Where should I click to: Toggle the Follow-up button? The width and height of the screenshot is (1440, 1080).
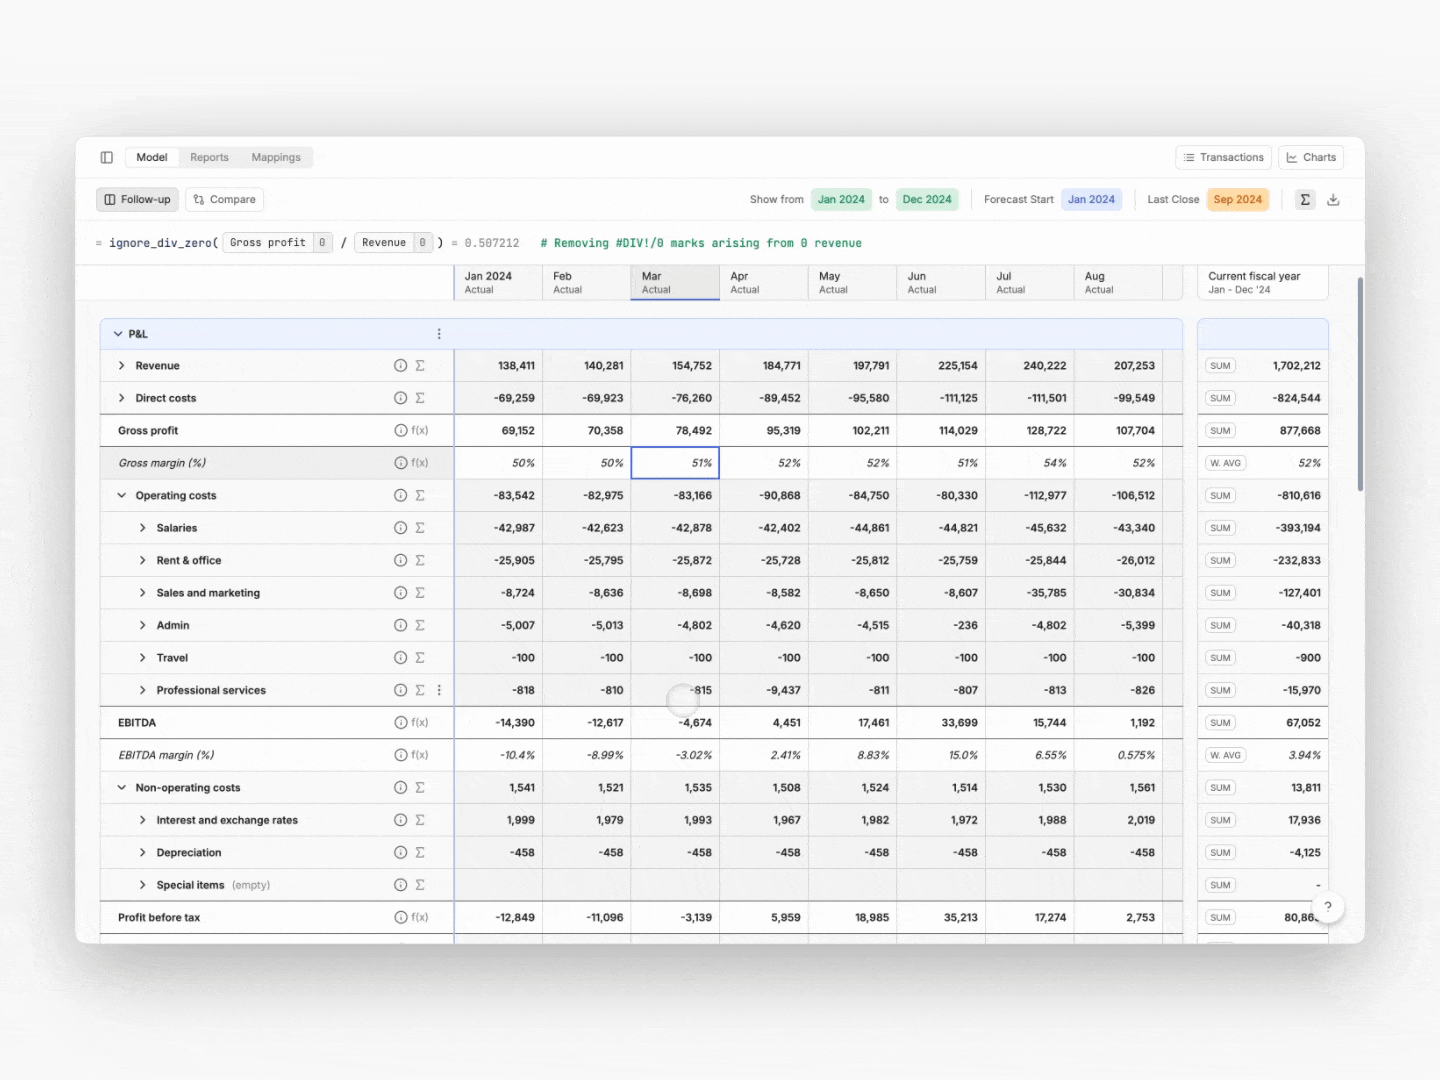tap(137, 199)
